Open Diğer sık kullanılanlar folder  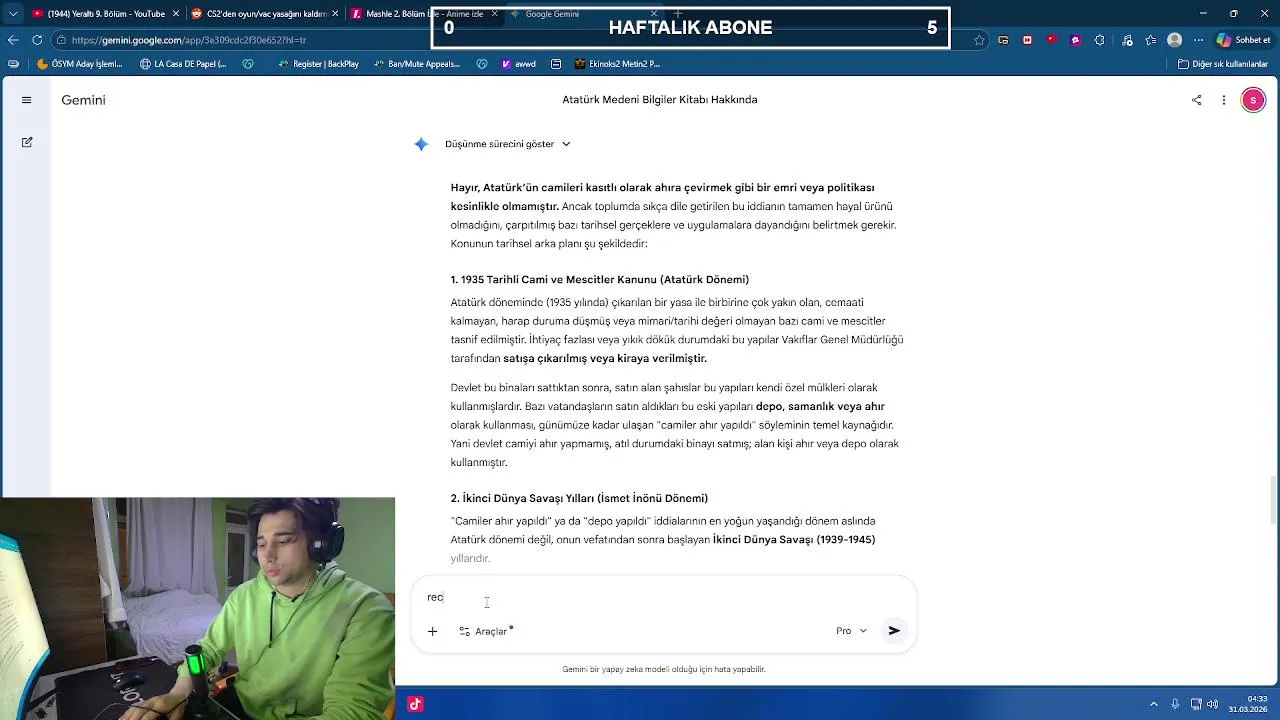1223,64
